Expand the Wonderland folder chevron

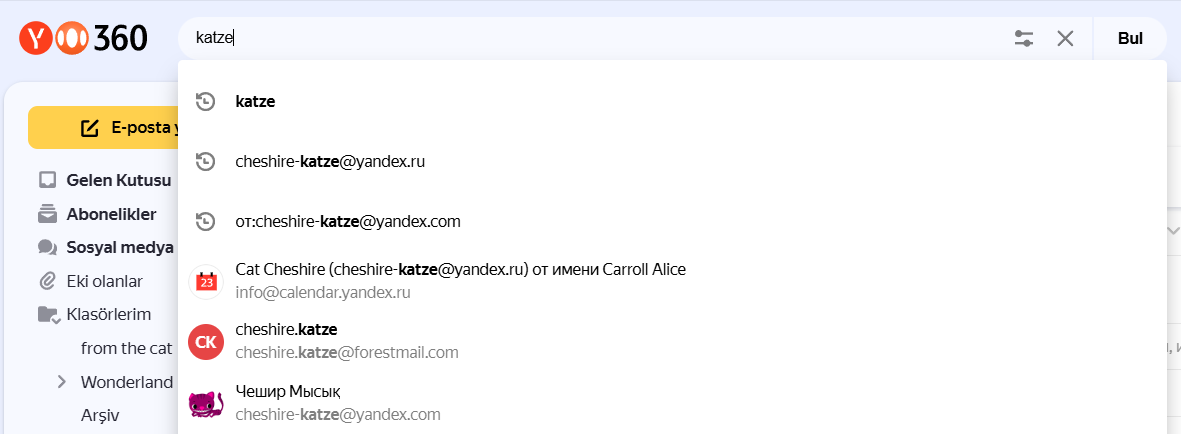pyautogui.click(x=61, y=382)
